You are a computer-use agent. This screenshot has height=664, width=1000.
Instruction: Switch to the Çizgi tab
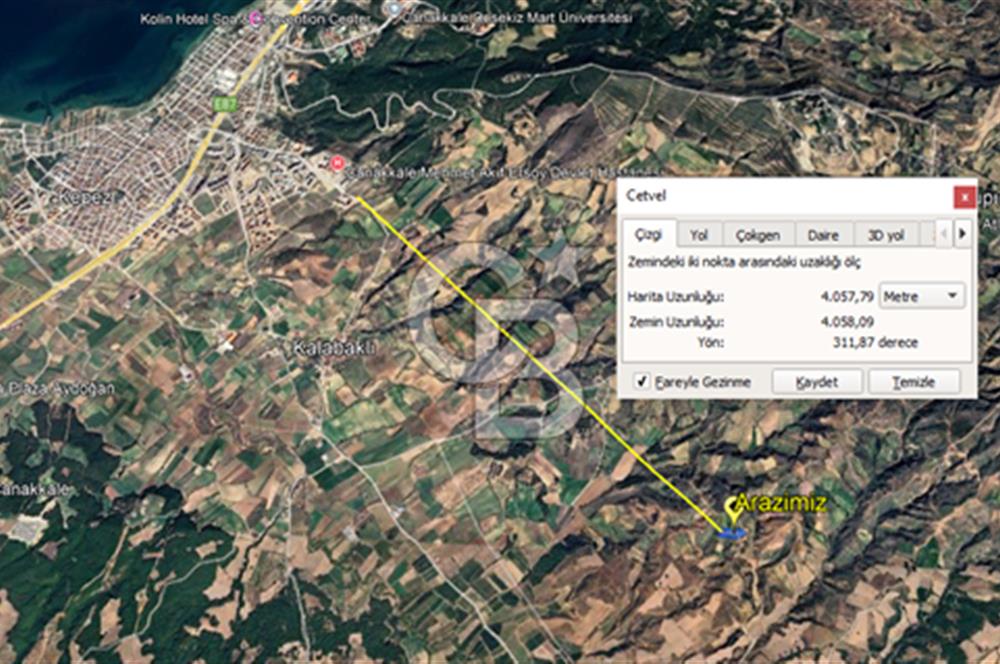tap(649, 235)
